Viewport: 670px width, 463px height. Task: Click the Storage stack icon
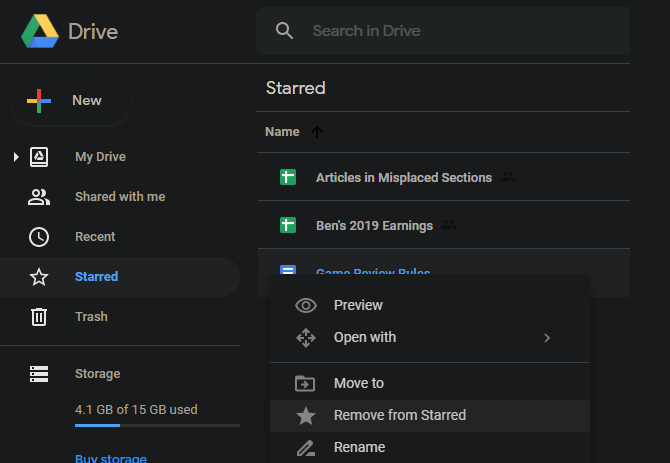[x=39, y=374]
